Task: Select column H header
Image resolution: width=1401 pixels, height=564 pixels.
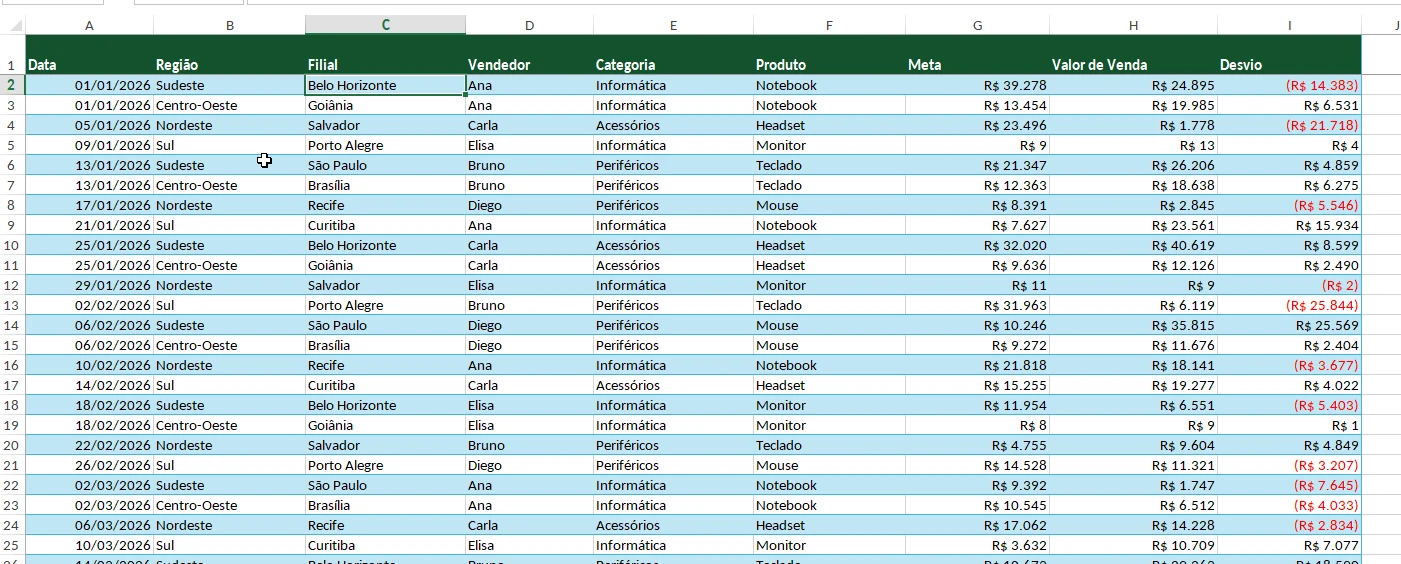Action: tap(1134, 25)
